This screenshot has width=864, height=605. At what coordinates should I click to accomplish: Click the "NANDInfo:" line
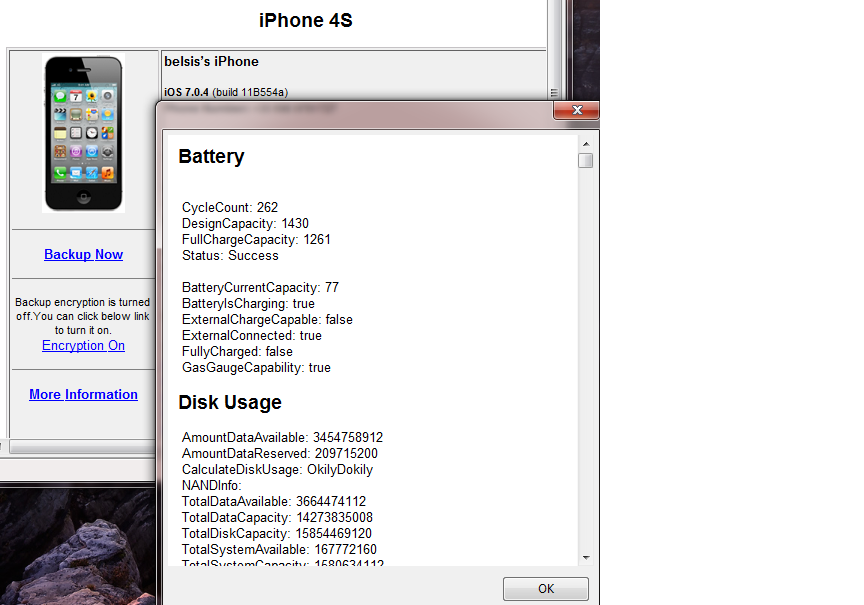click(x=212, y=485)
